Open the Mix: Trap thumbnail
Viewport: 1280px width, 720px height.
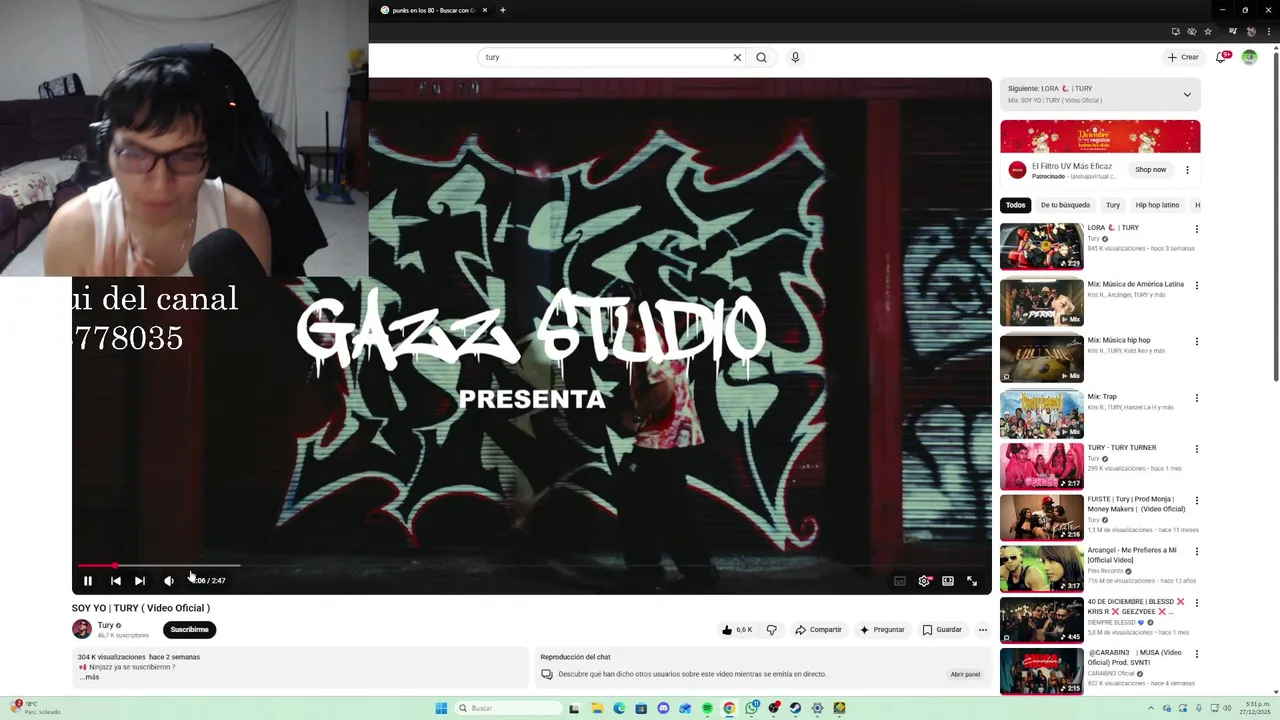click(1041, 414)
